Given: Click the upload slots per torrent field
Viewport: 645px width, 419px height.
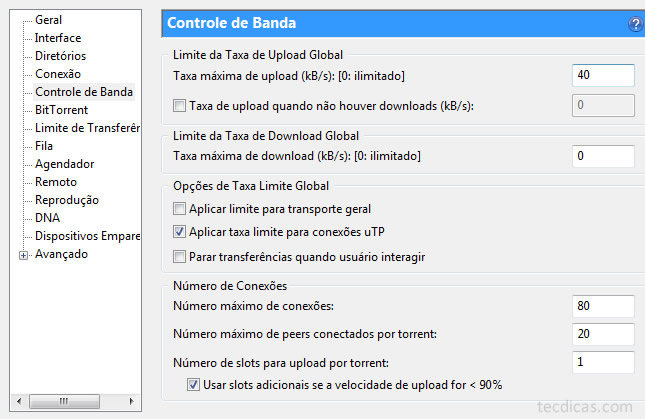Looking at the screenshot, I should (x=603, y=362).
